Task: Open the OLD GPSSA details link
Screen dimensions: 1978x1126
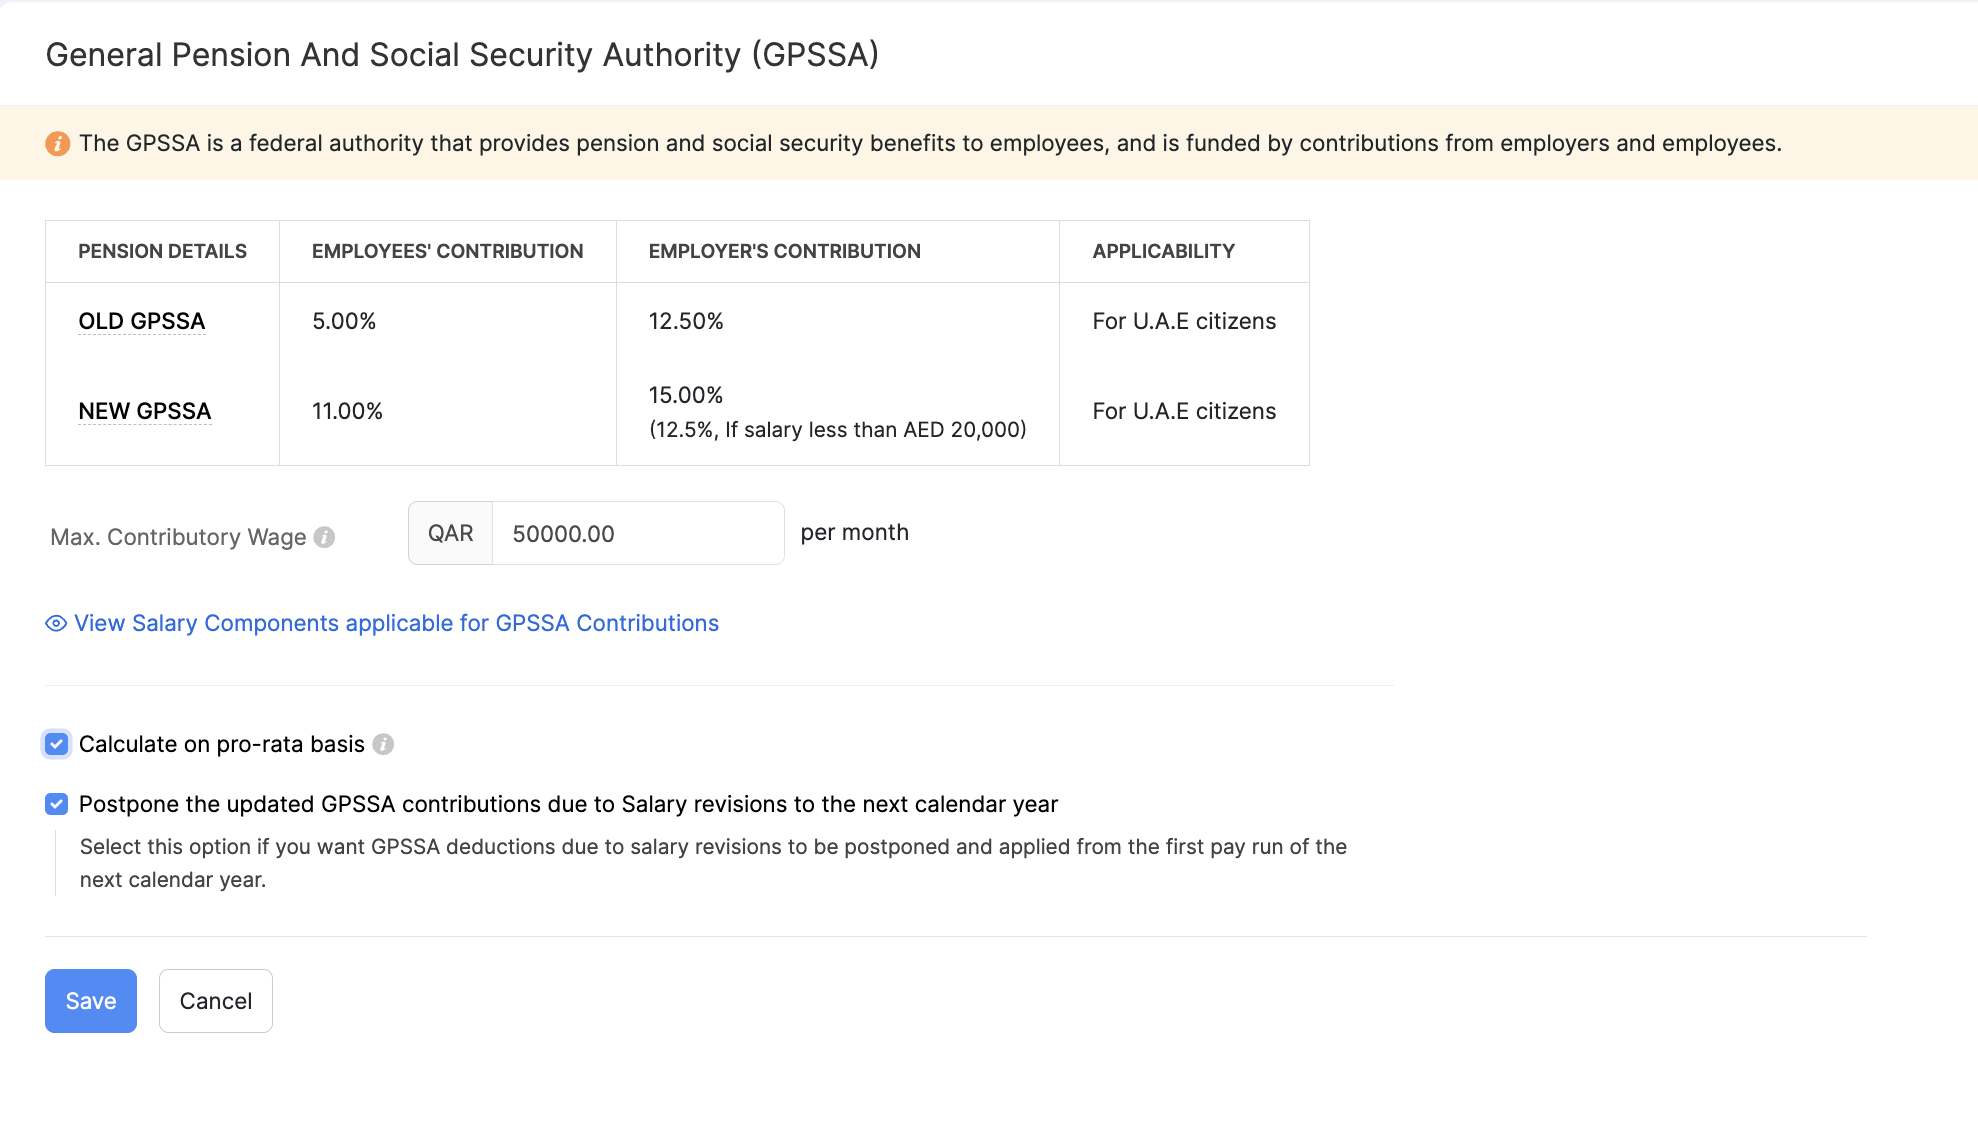Action: 141,321
